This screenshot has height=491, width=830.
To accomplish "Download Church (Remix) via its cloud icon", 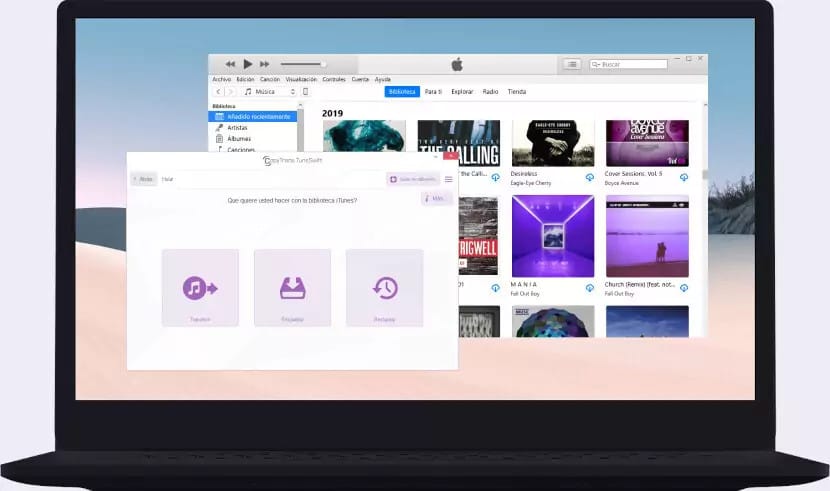I will click(684, 288).
